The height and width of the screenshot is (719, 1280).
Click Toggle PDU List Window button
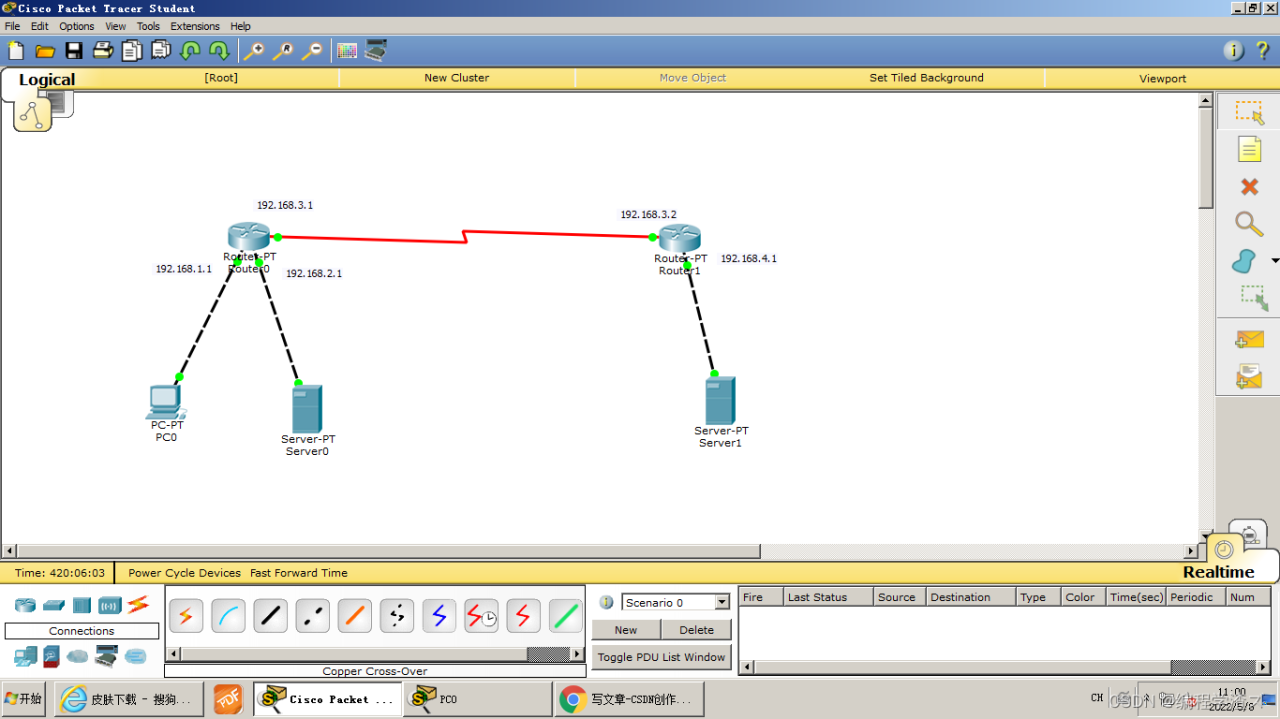[662, 657]
